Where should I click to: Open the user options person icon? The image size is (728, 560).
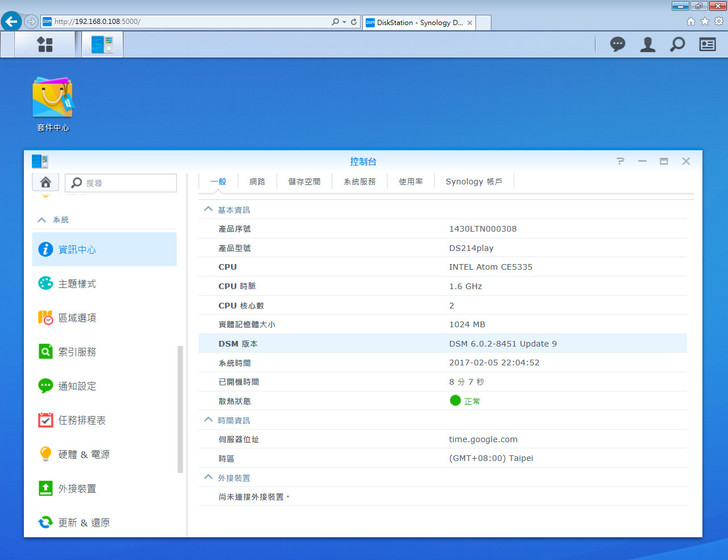648,44
